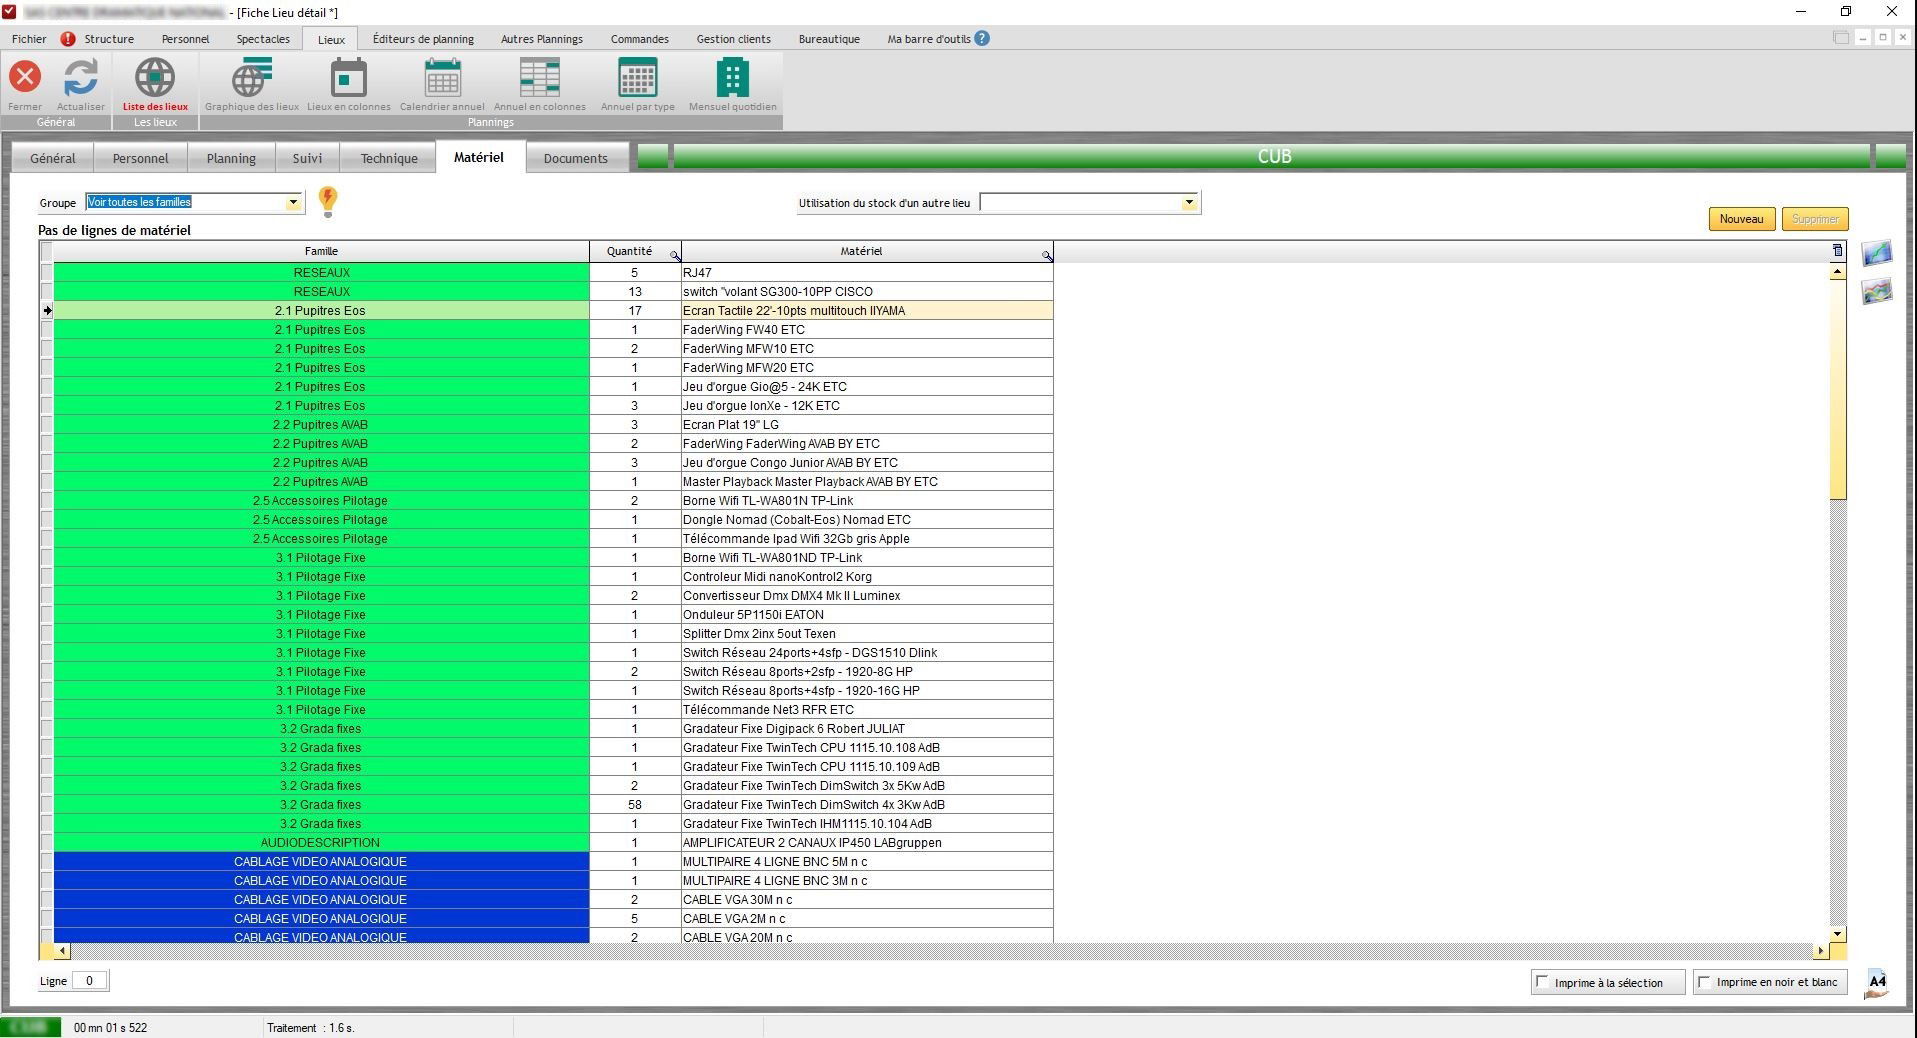Click the Quantité column search icon
The width and height of the screenshot is (1917, 1038).
pyautogui.click(x=675, y=256)
